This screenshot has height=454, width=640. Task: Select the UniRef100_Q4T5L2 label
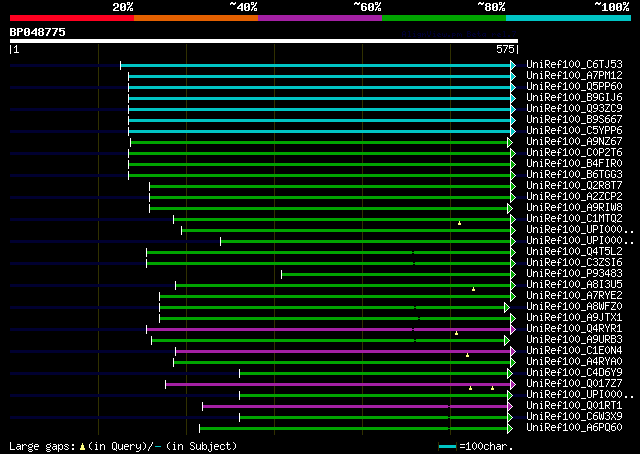pos(574,251)
